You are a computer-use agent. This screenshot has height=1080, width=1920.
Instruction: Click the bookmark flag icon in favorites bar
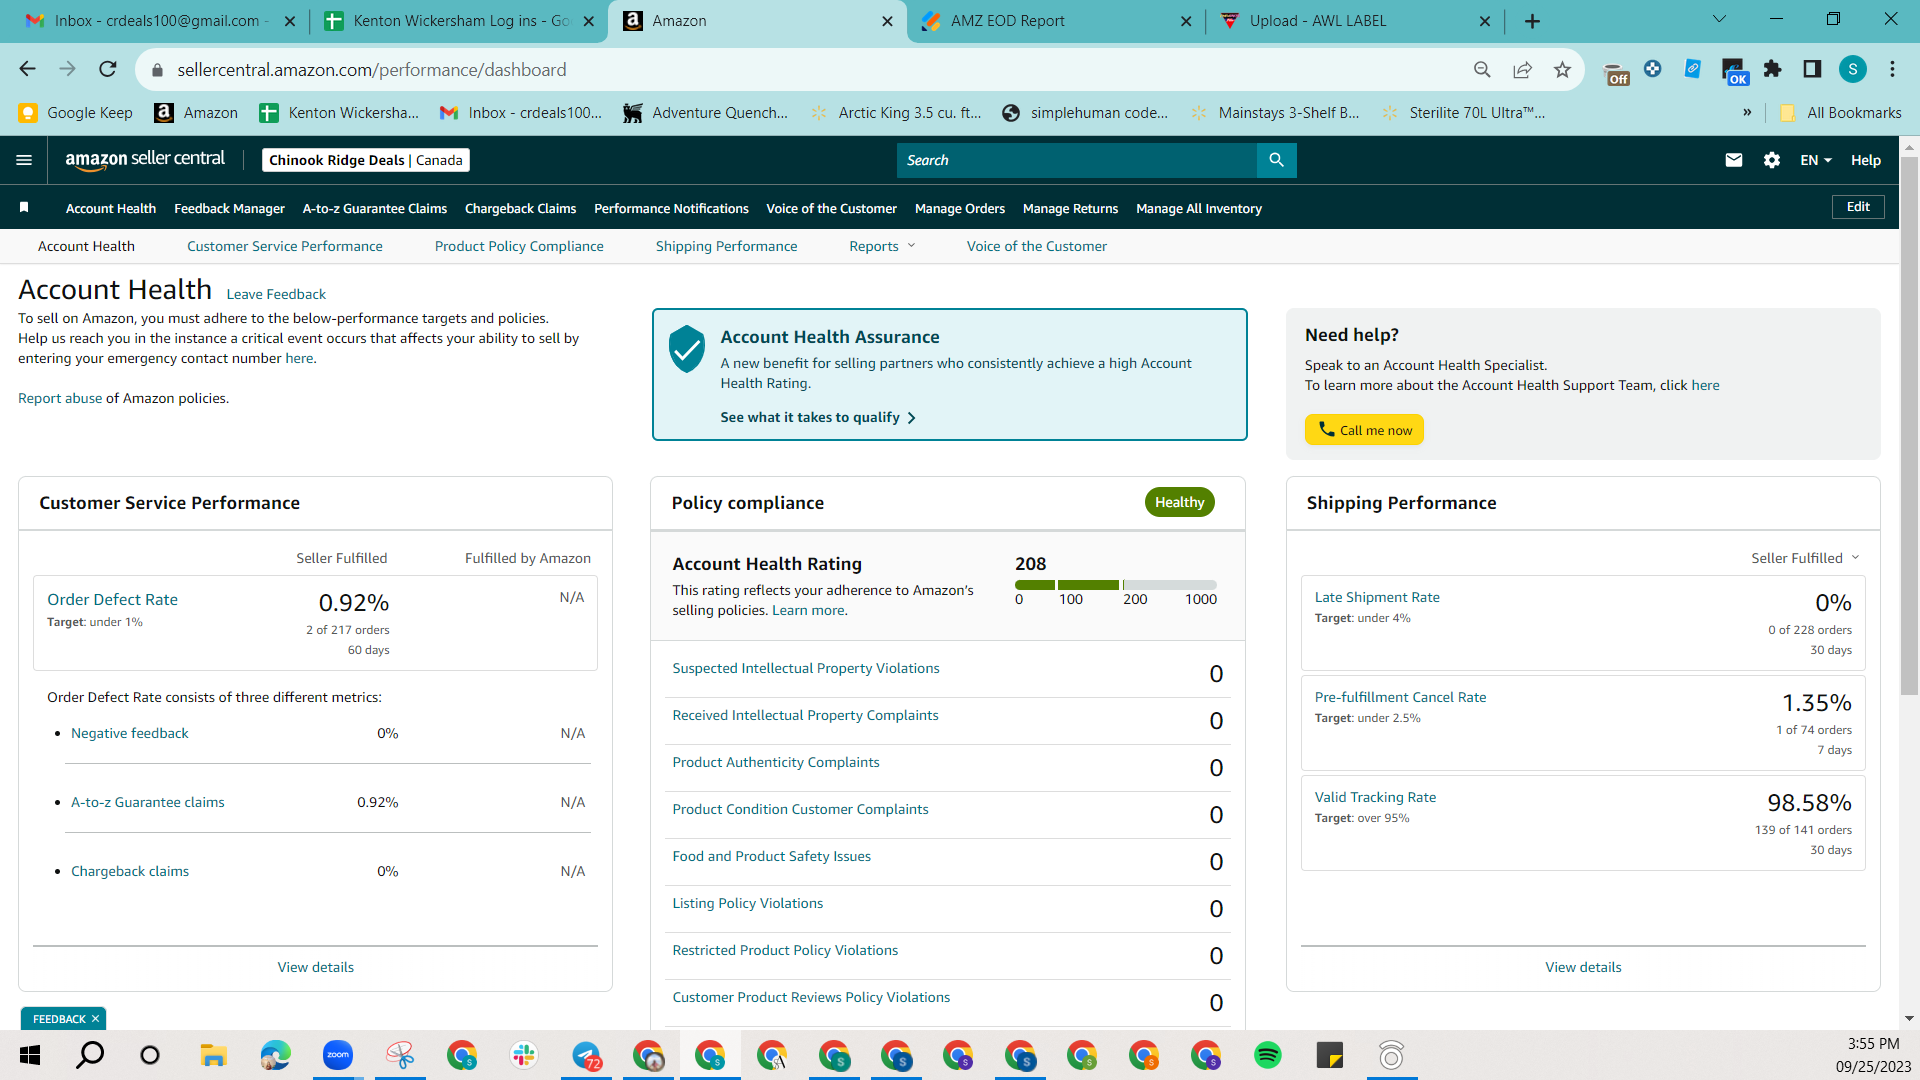pyautogui.click(x=24, y=208)
